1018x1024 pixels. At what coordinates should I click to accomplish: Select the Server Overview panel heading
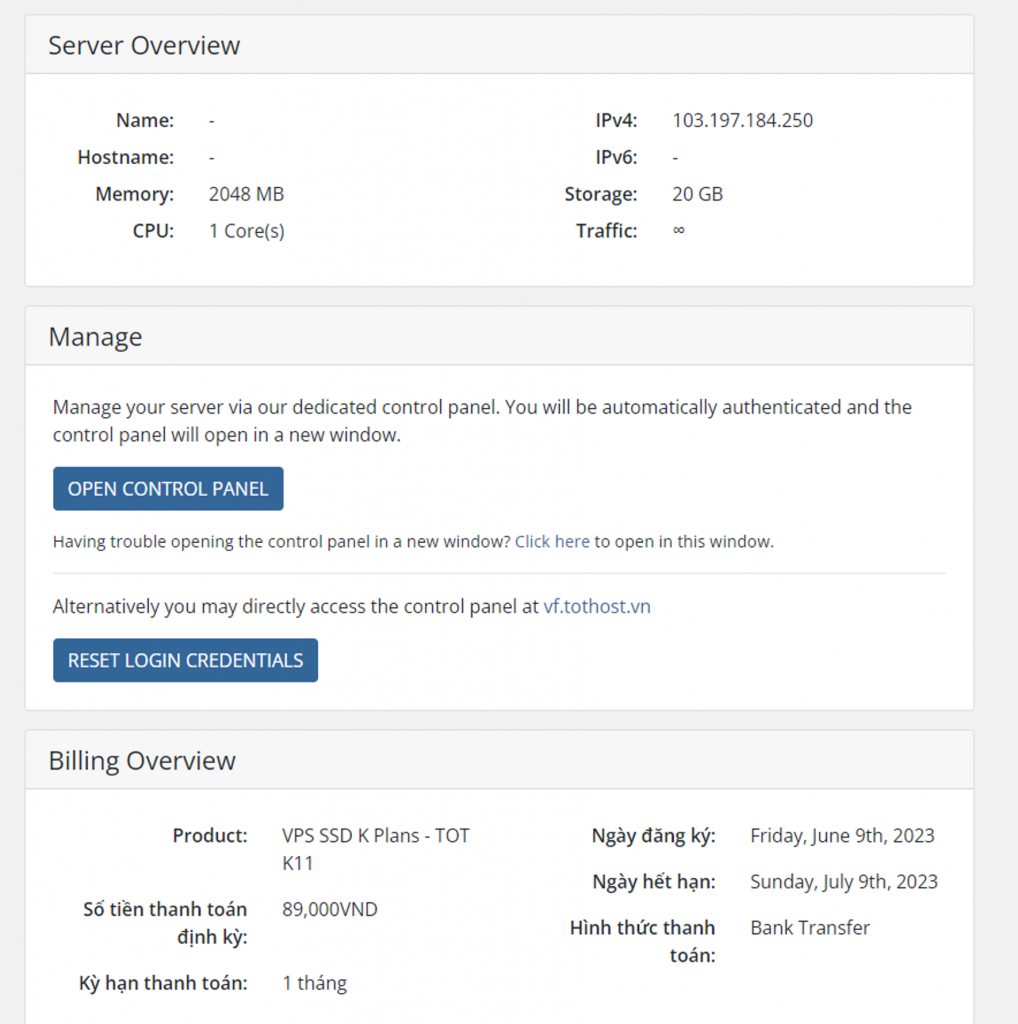144,46
